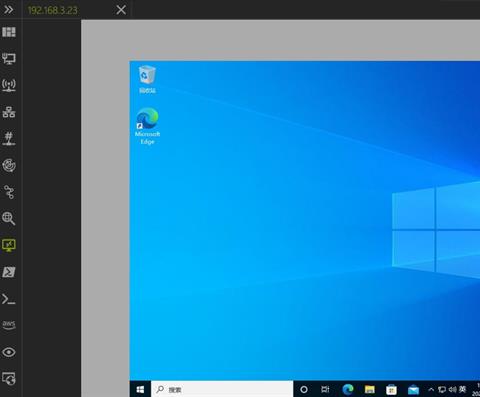Select the network computers icon in sidebar
The width and height of the screenshot is (480, 397).
coord(9,58)
